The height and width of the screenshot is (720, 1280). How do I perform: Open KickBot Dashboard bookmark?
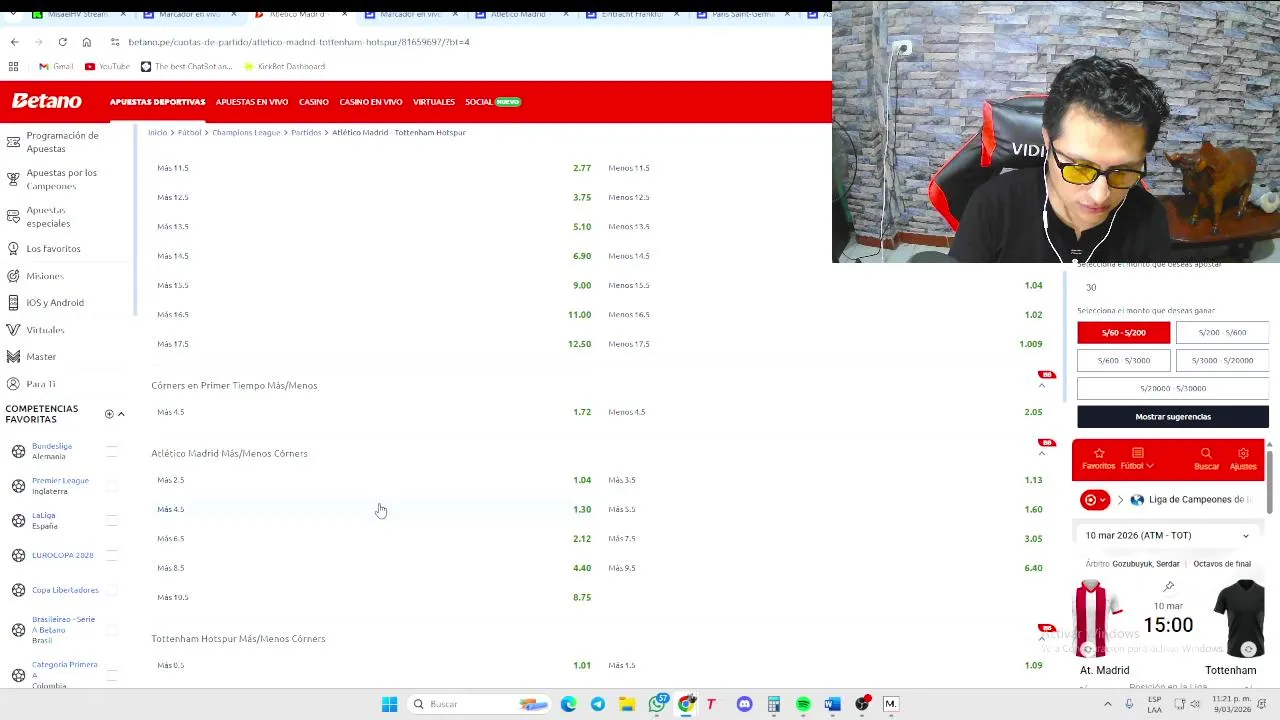284,66
